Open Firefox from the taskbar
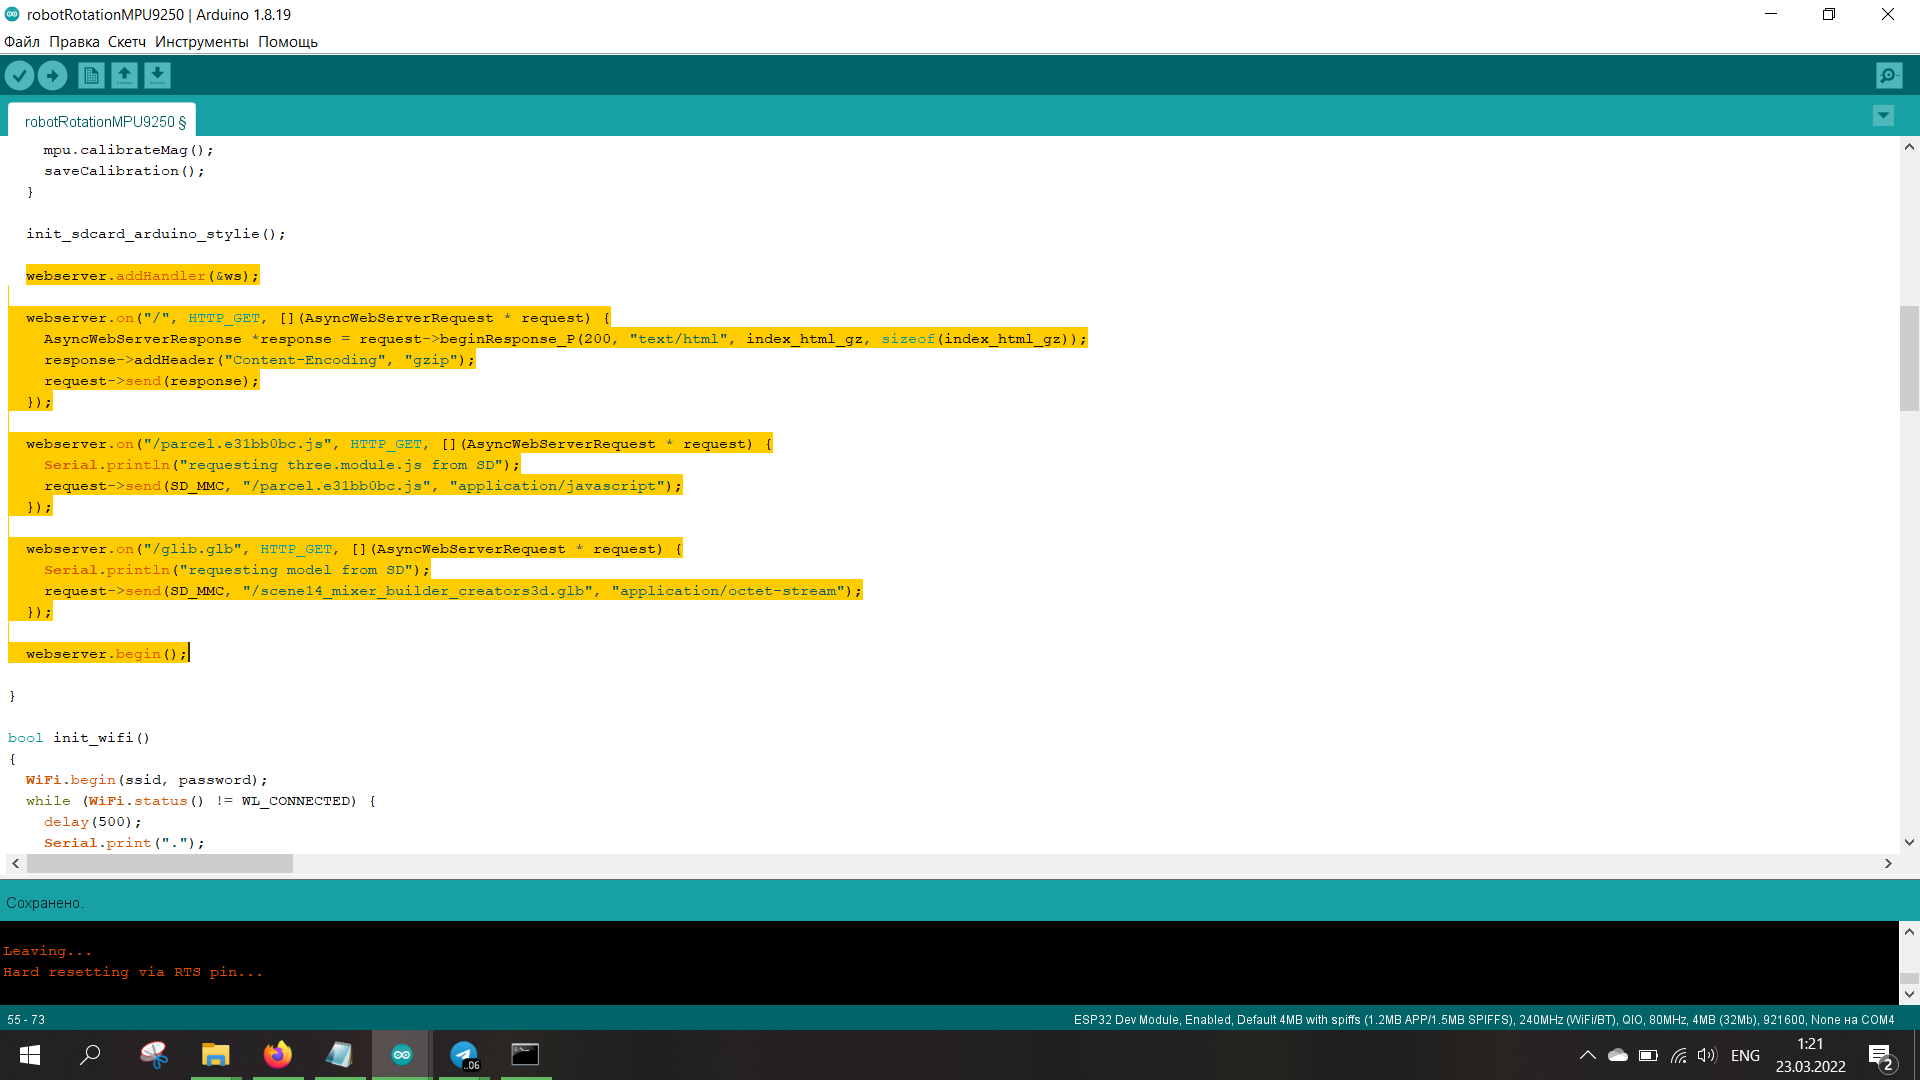Image resolution: width=1920 pixels, height=1080 pixels. click(x=277, y=1055)
